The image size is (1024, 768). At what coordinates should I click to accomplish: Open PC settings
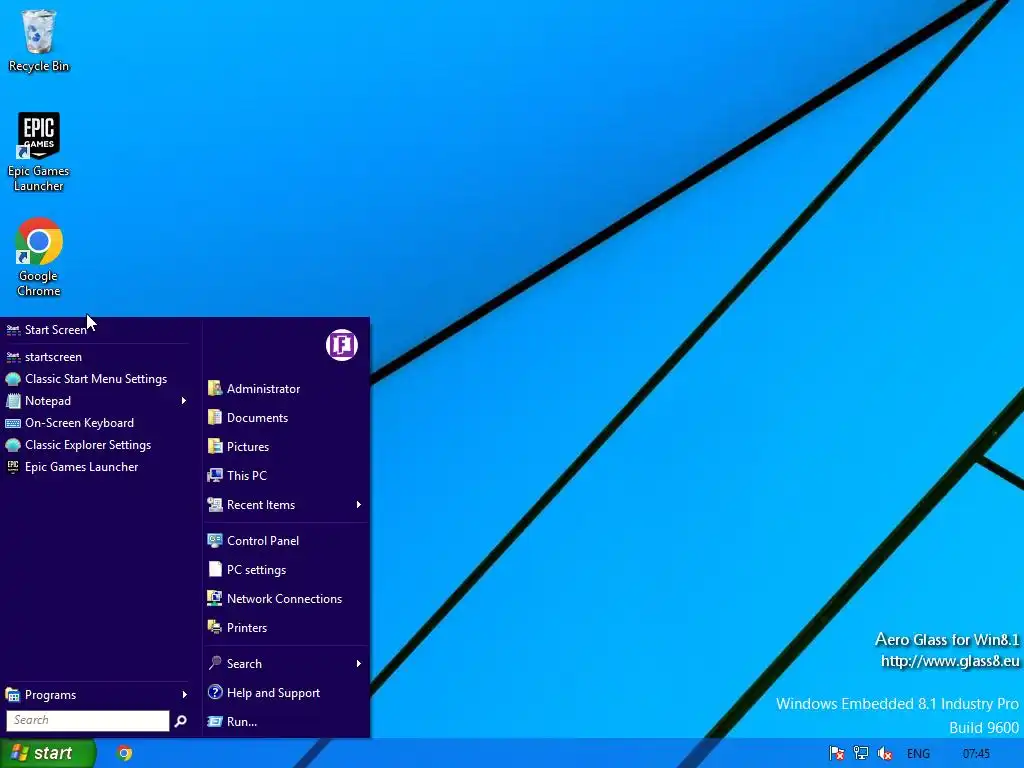[286, 569]
